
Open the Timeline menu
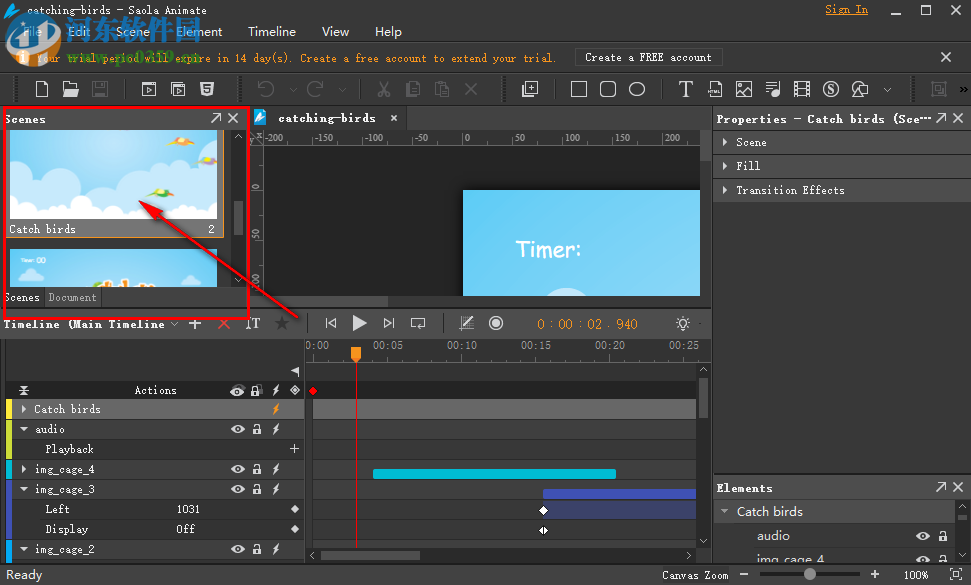tap(271, 31)
